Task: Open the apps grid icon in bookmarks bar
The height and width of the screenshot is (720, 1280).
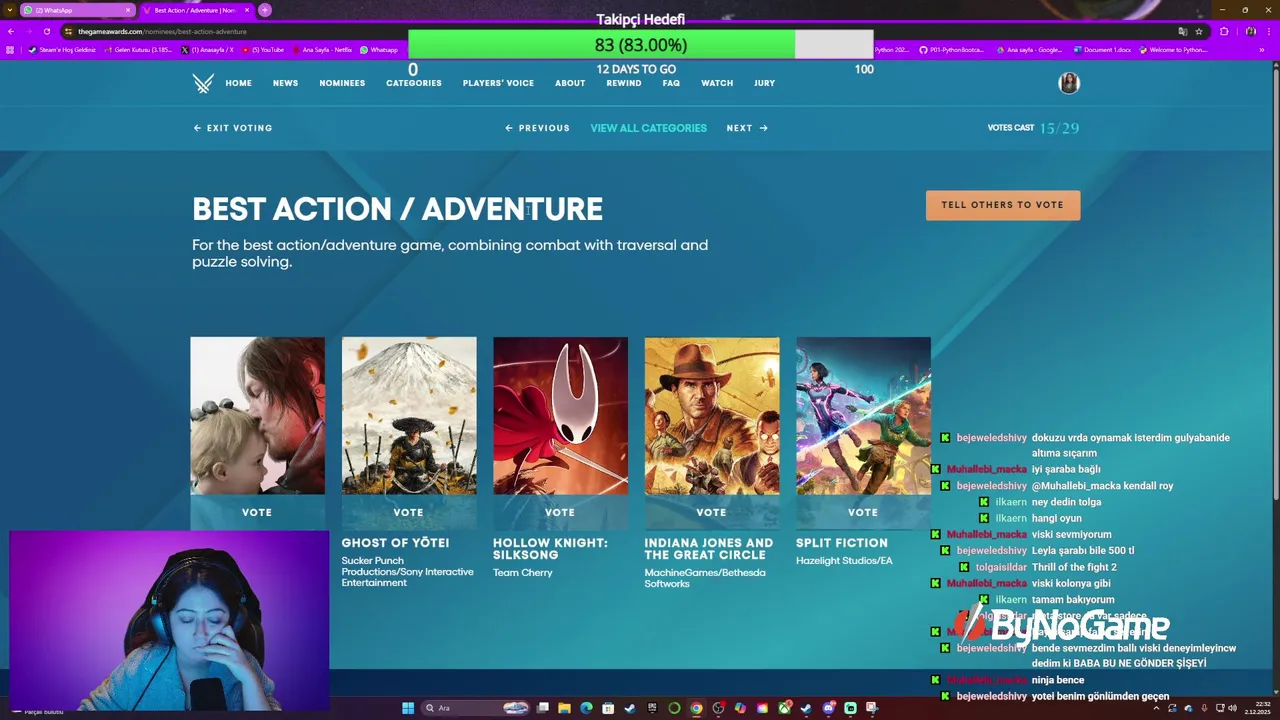Action: point(10,50)
